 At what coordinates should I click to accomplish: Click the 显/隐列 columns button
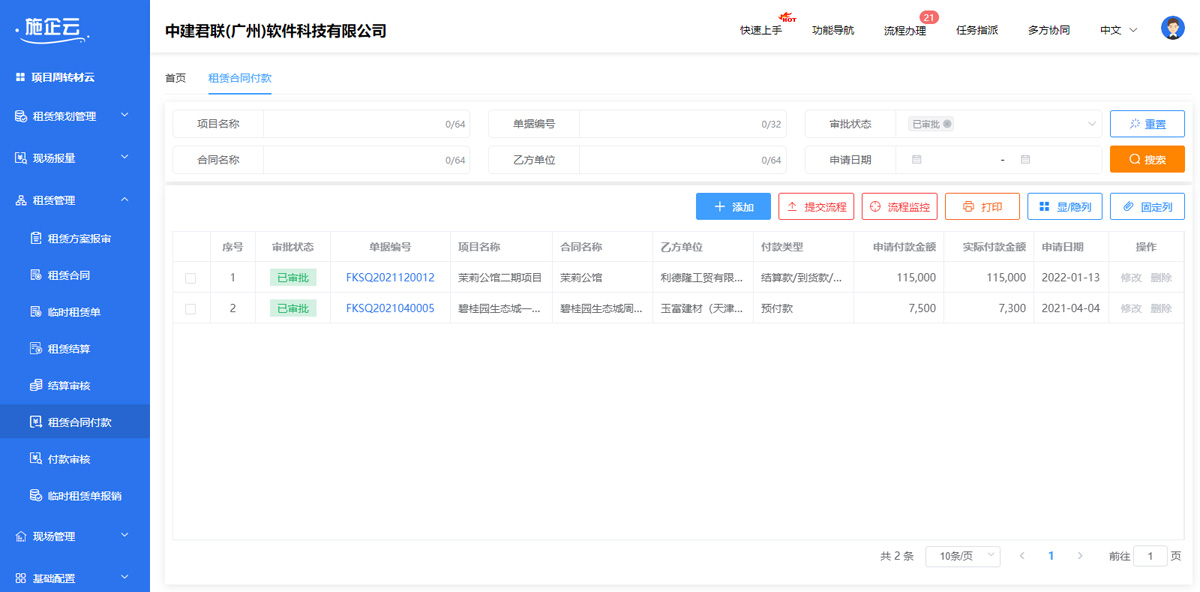tap(1065, 207)
